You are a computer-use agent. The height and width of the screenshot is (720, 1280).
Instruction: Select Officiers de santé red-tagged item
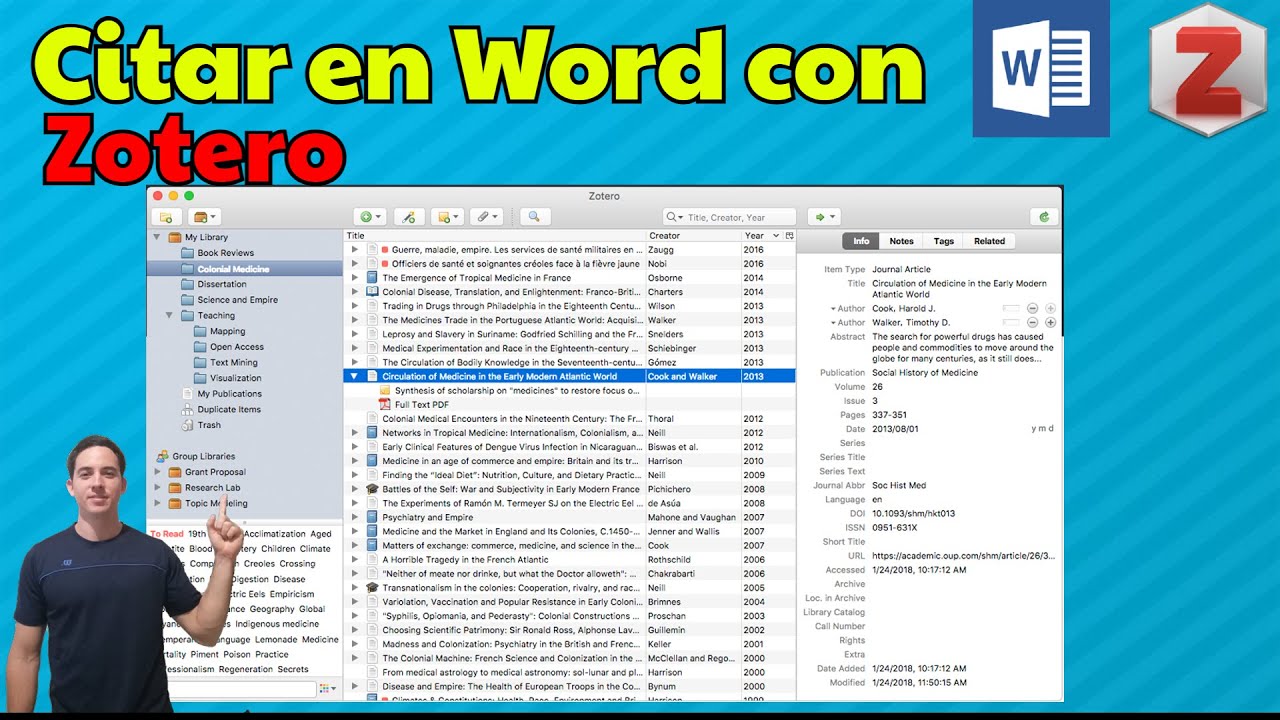pos(515,264)
